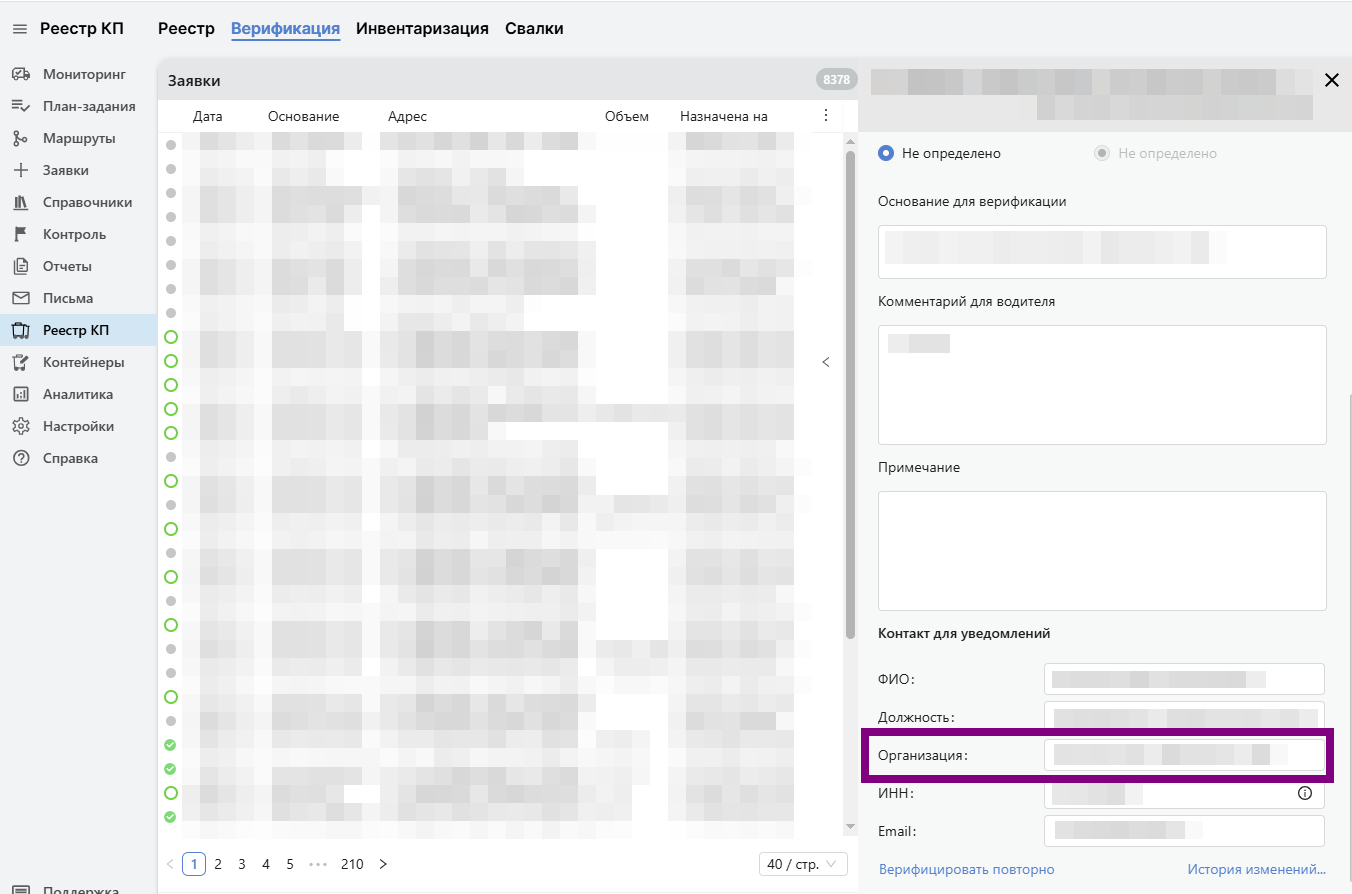This screenshot has height=894, width=1352.
Task: Click the ИНН info icon
Action: tap(1304, 793)
